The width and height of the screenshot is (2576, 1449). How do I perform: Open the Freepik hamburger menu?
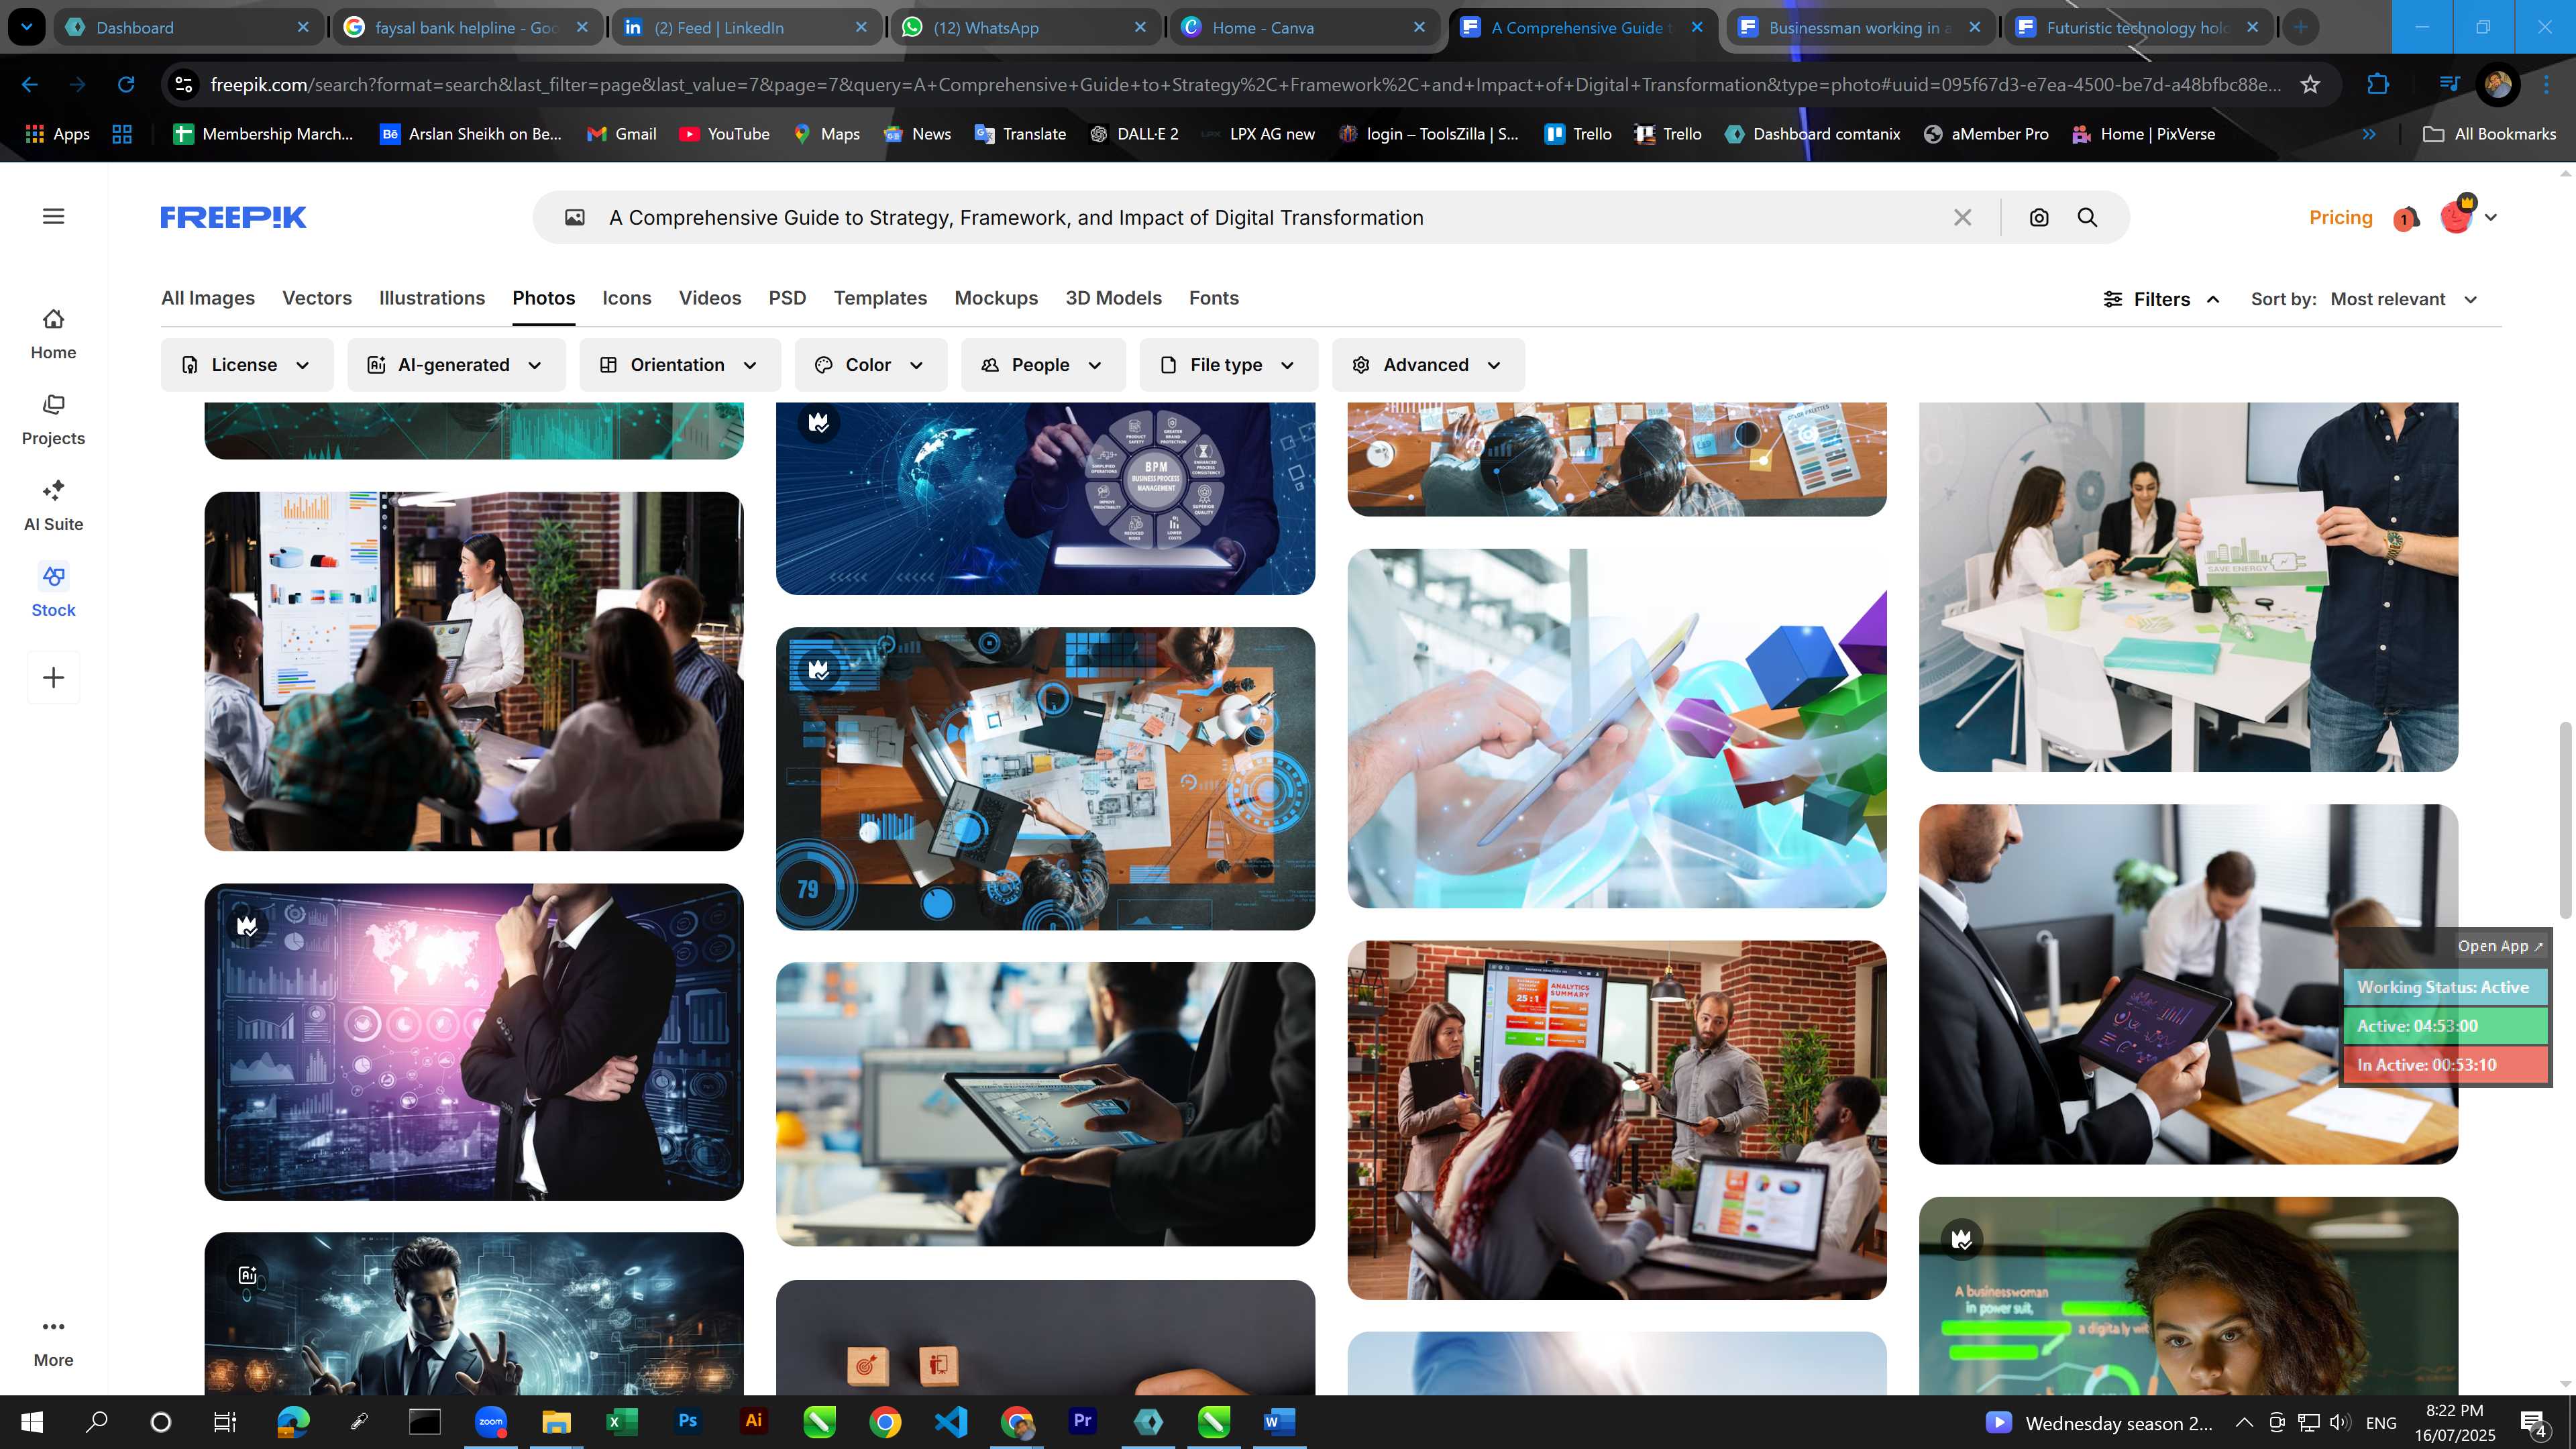tap(53, 216)
